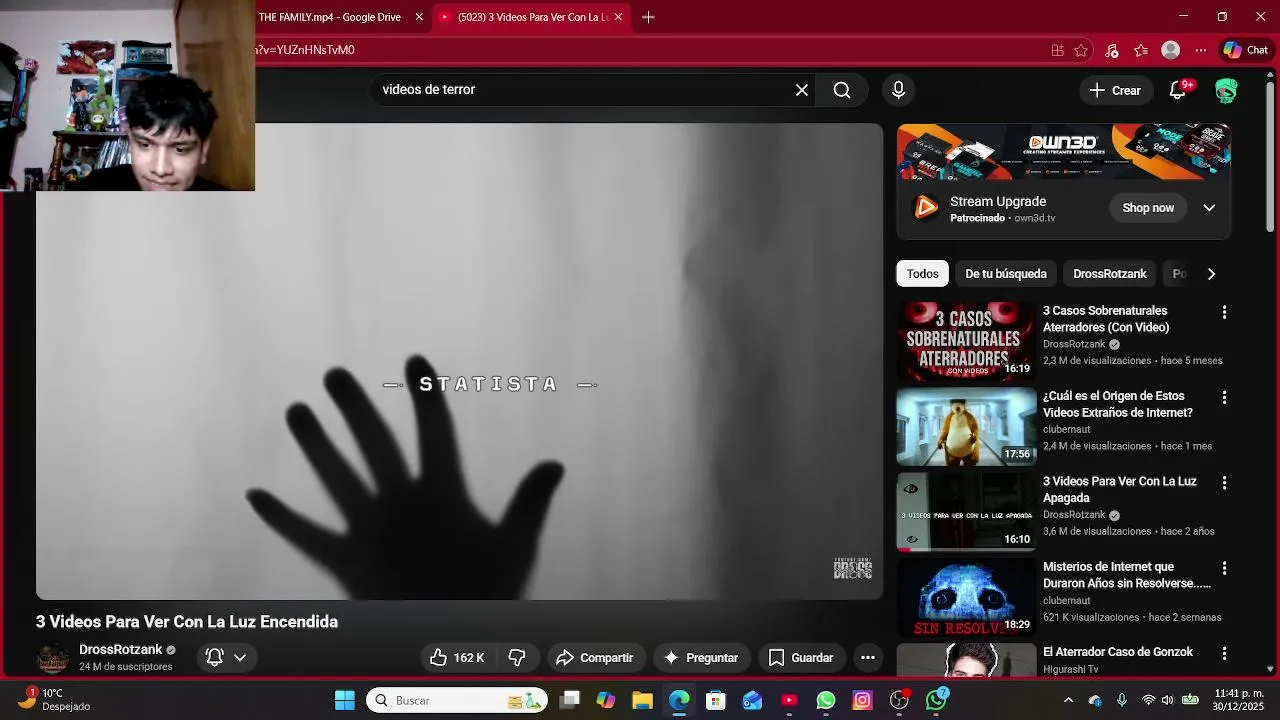Open File Explorer from the taskbar
The image size is (1280, 720).
pyautogui.click(x=642, y=700)
